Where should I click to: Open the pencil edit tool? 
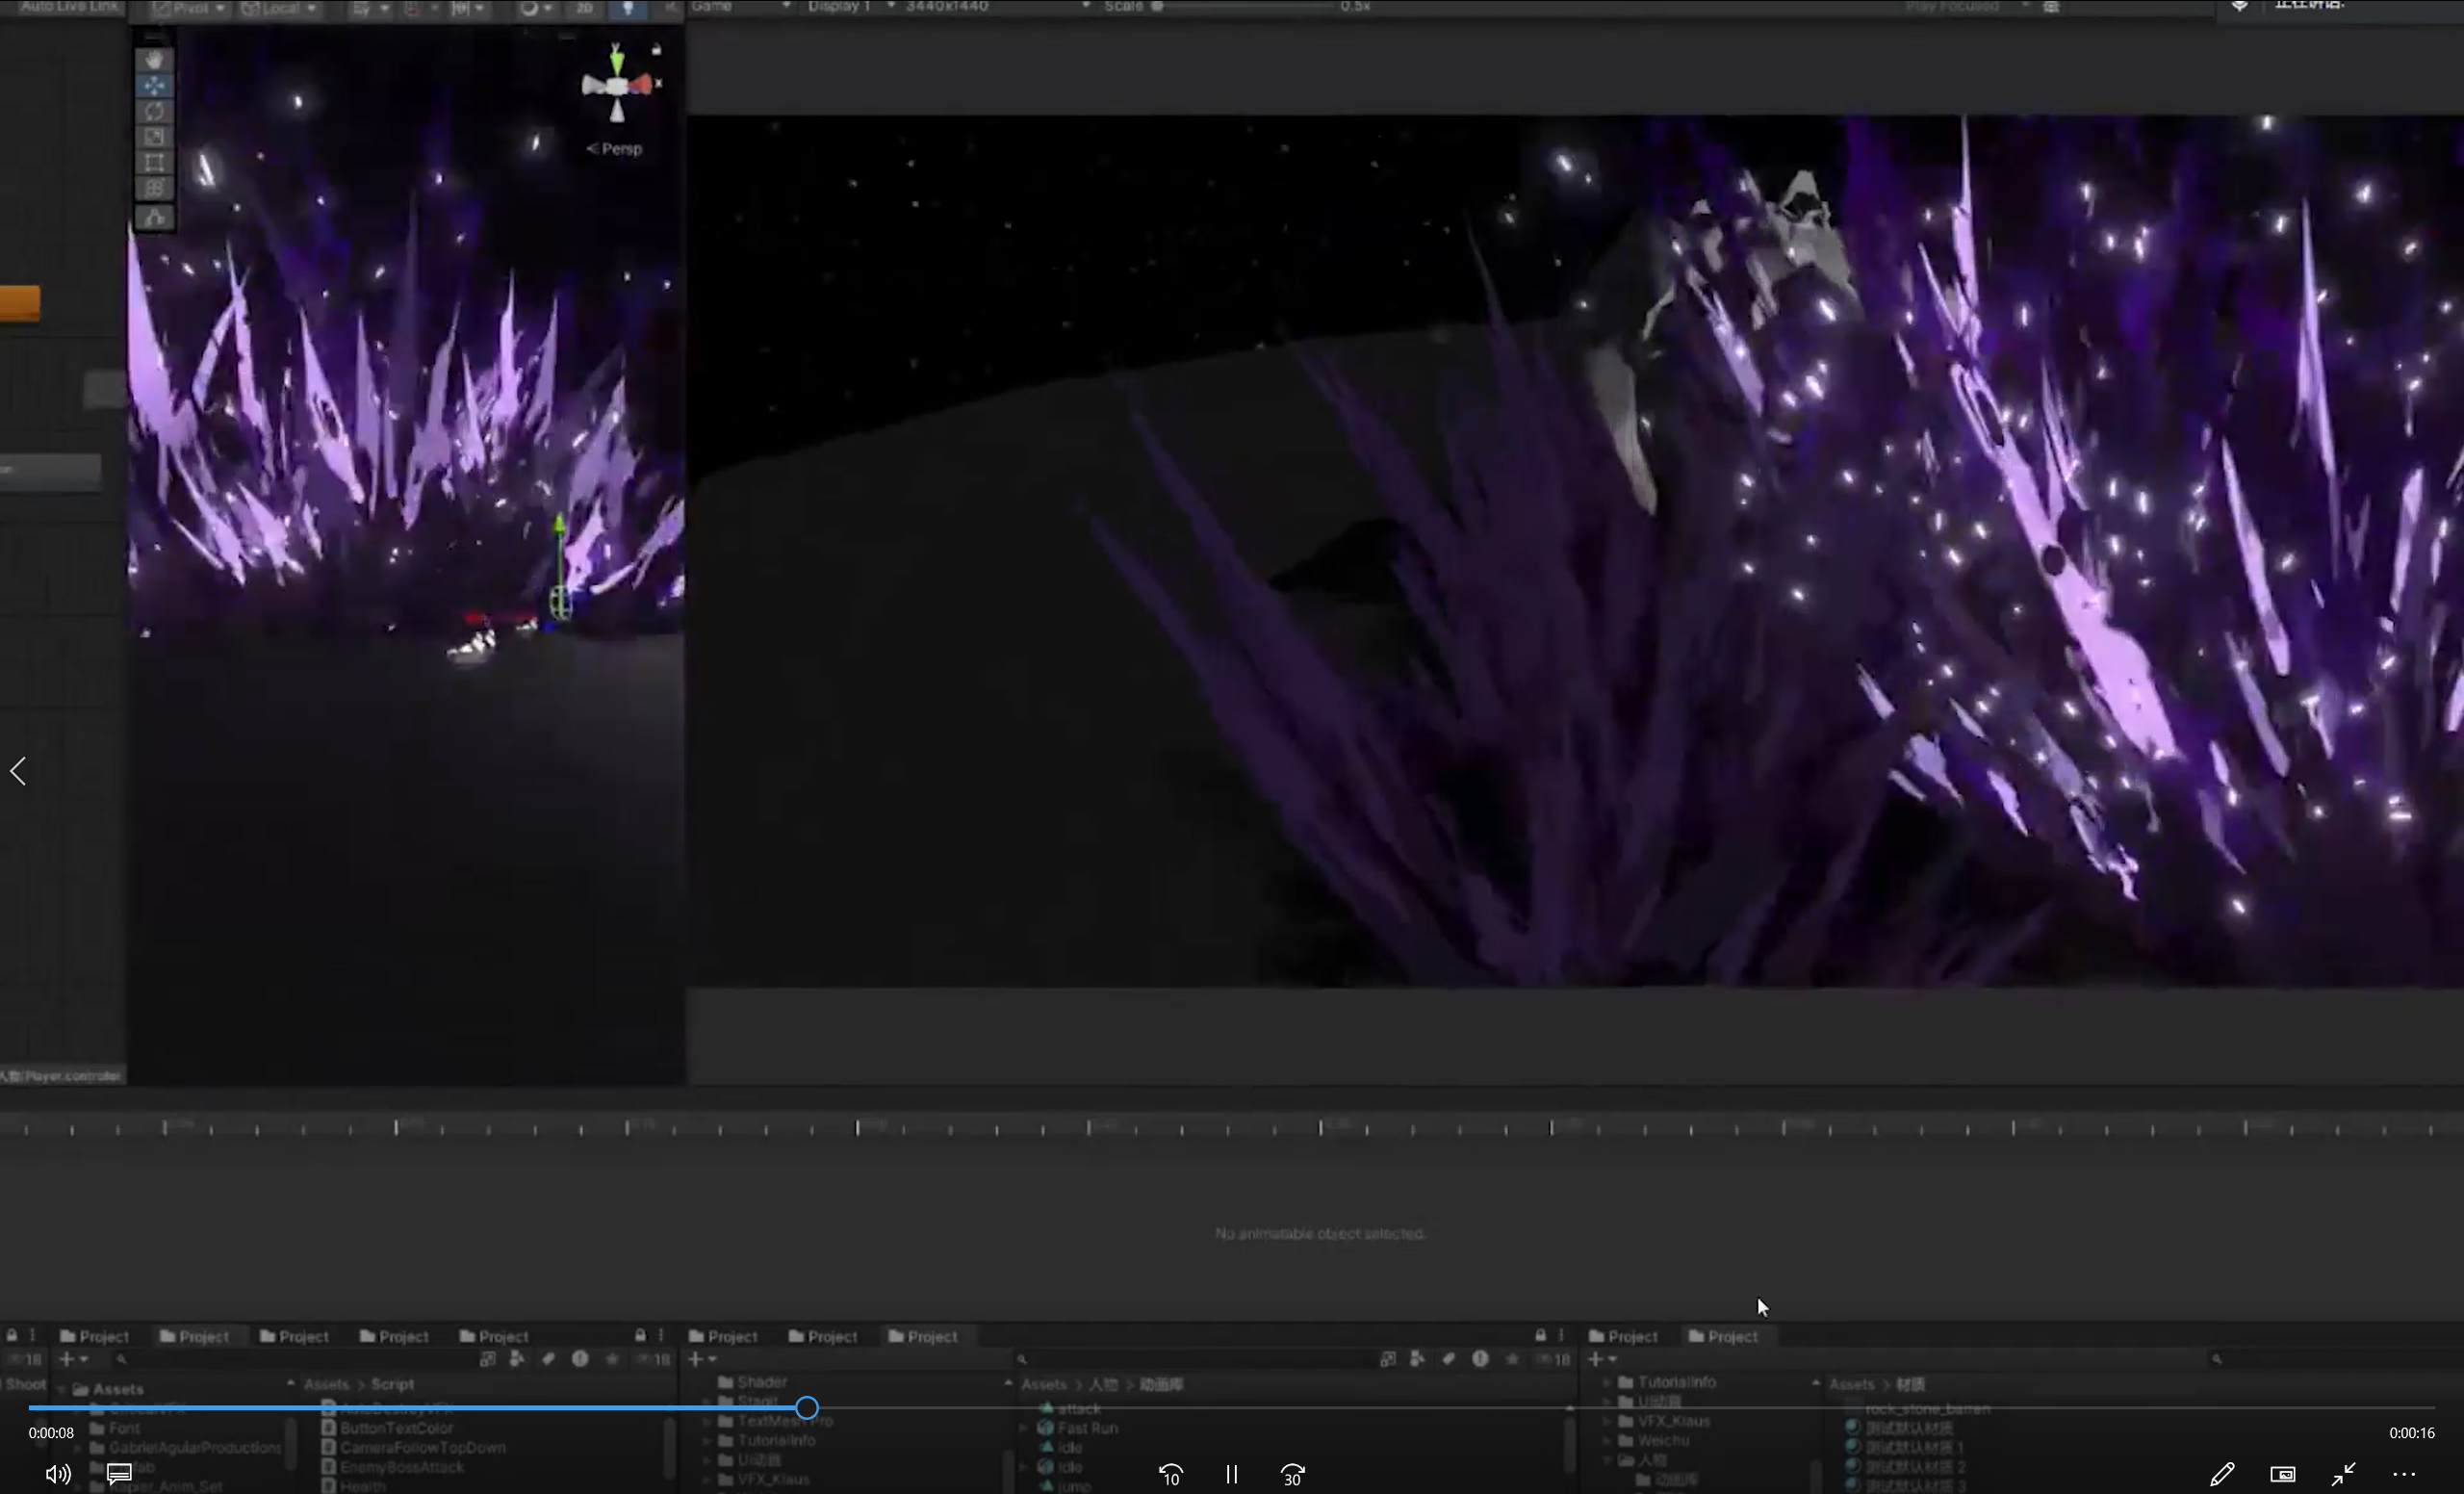[2221, 1474]
